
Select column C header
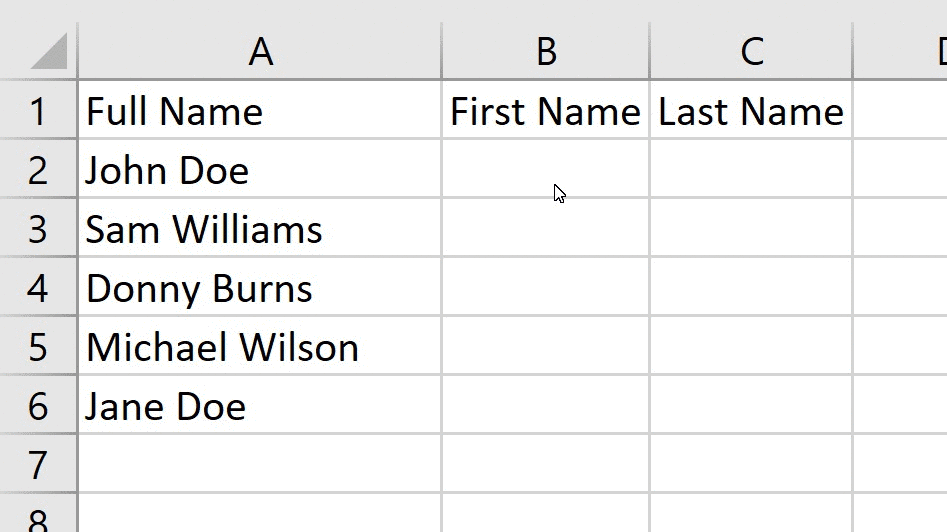[751, 51]
